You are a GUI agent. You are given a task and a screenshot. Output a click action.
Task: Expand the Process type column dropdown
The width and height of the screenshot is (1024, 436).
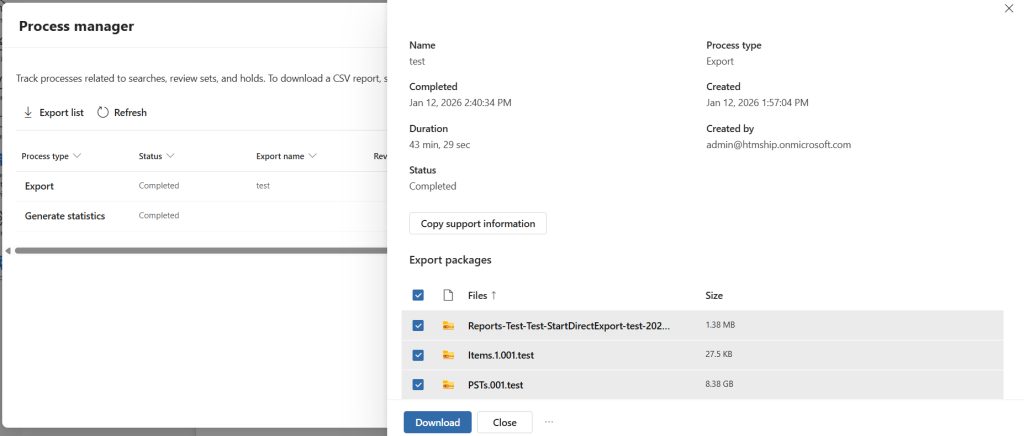(x=77, y=156)
